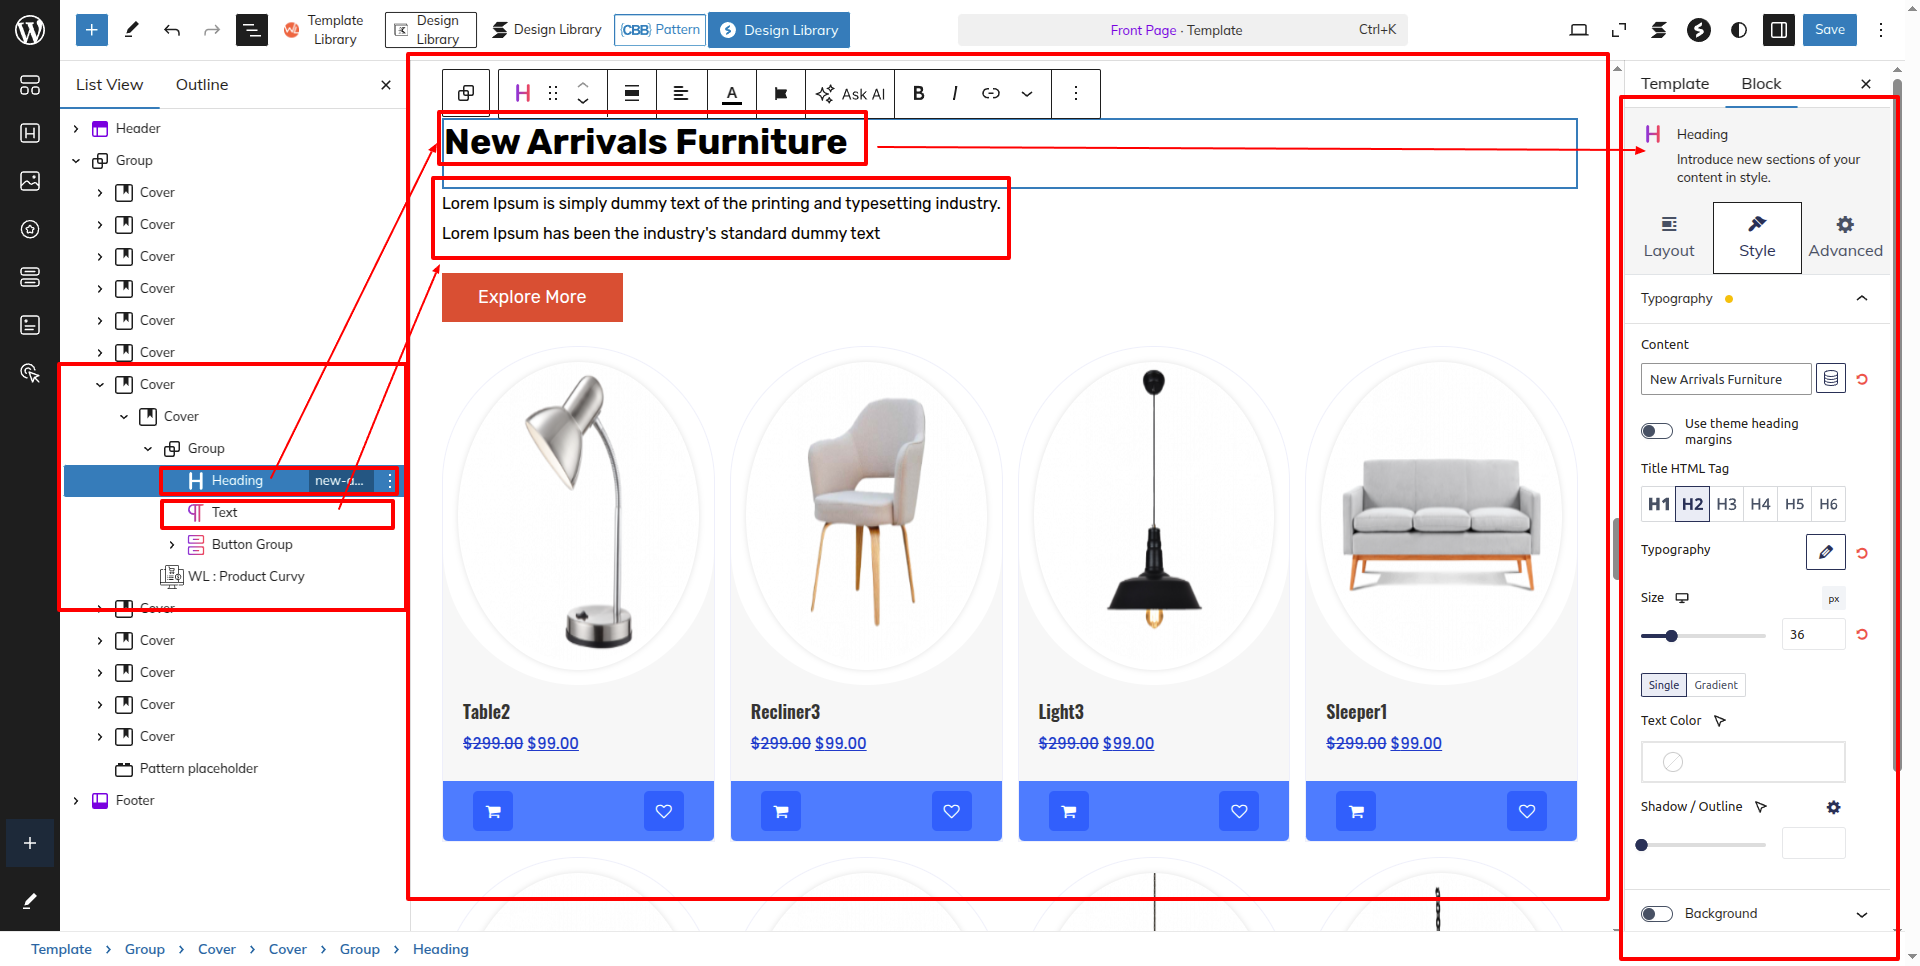Select parent block icon in block toolbar

click(466, 93)
